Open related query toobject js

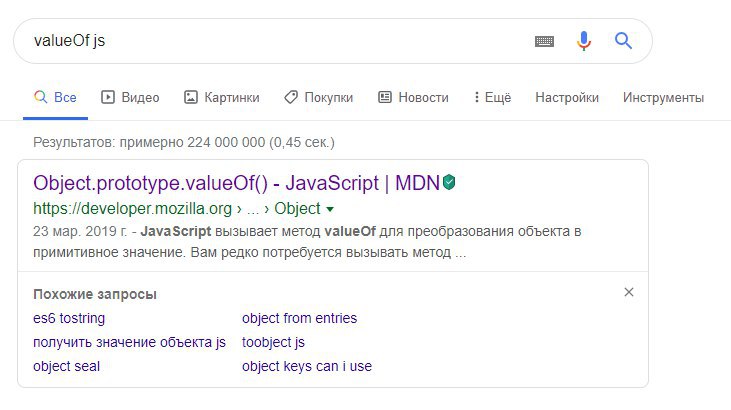(x=273, y=342)
